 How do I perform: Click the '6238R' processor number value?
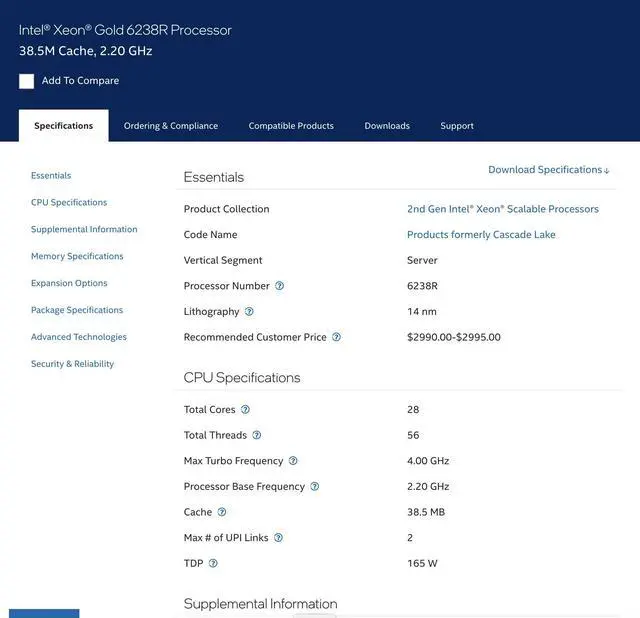(422, 286)
